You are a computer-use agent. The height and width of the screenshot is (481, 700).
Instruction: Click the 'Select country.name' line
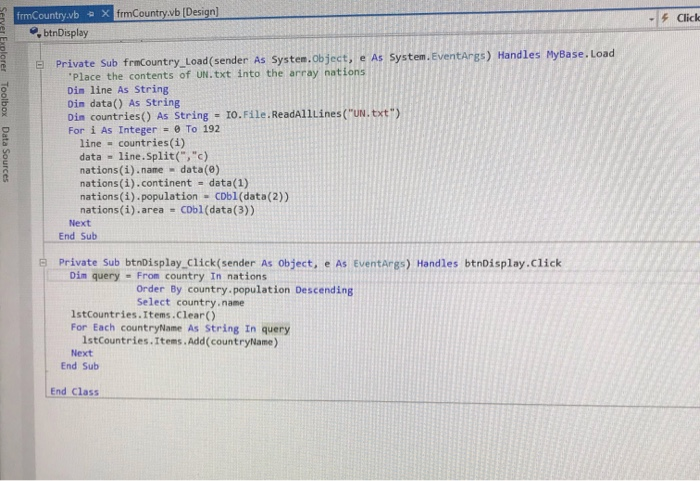tap(191, 302)
